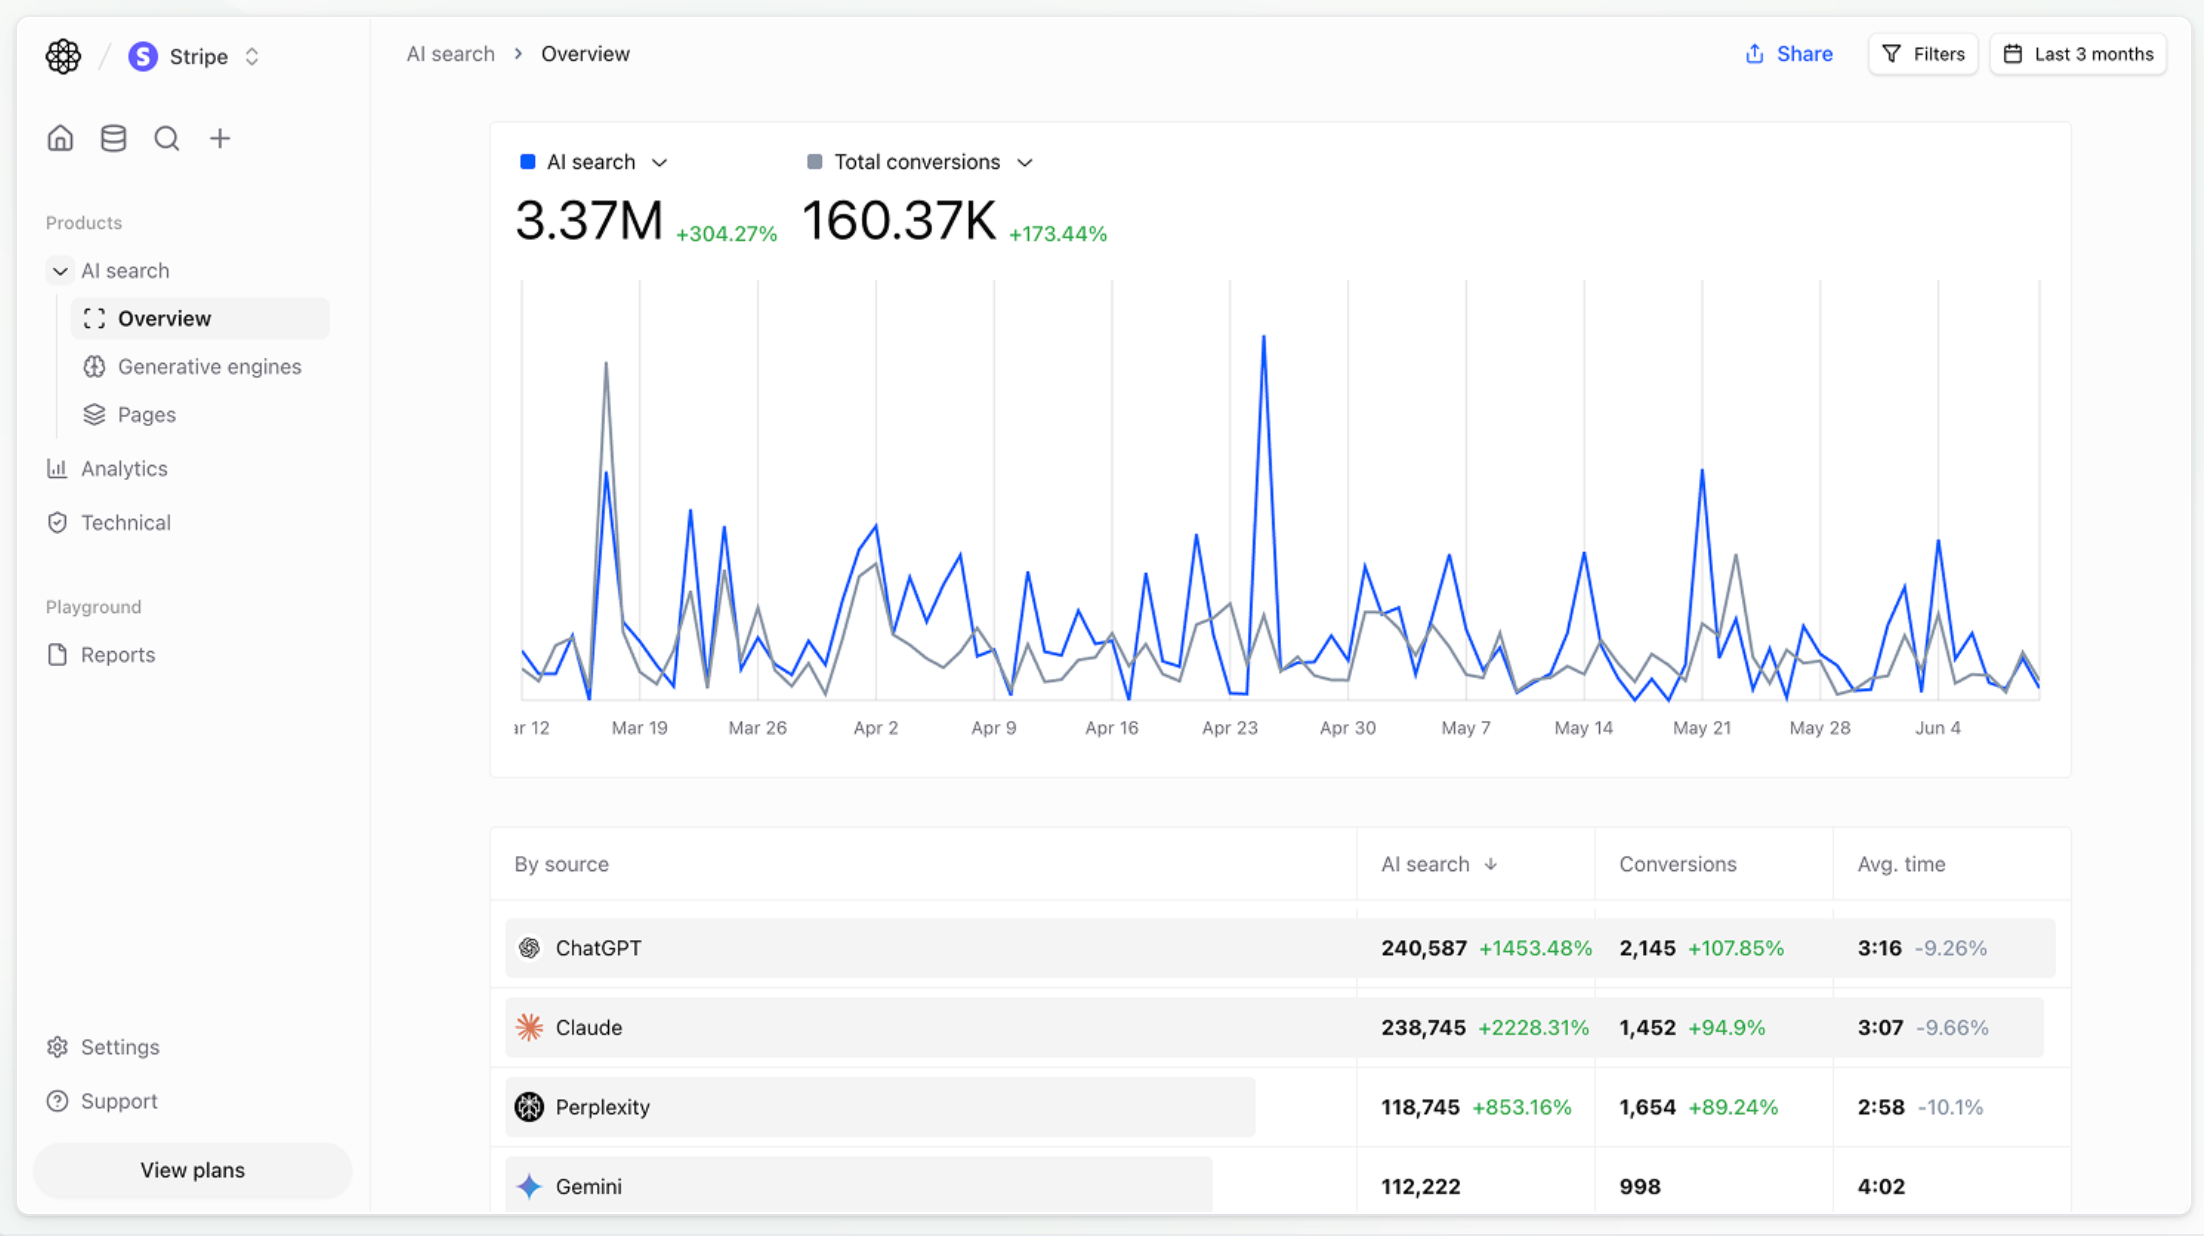Collapse the AI search section chevron
This screenshot has width=2204, height=1236.
coord(59,270)
